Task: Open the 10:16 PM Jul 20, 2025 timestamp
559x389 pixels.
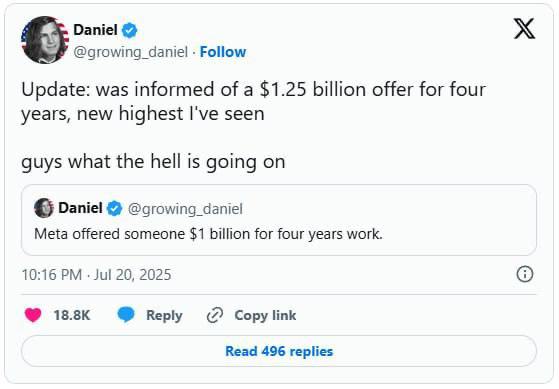Action: pos(96,275)
